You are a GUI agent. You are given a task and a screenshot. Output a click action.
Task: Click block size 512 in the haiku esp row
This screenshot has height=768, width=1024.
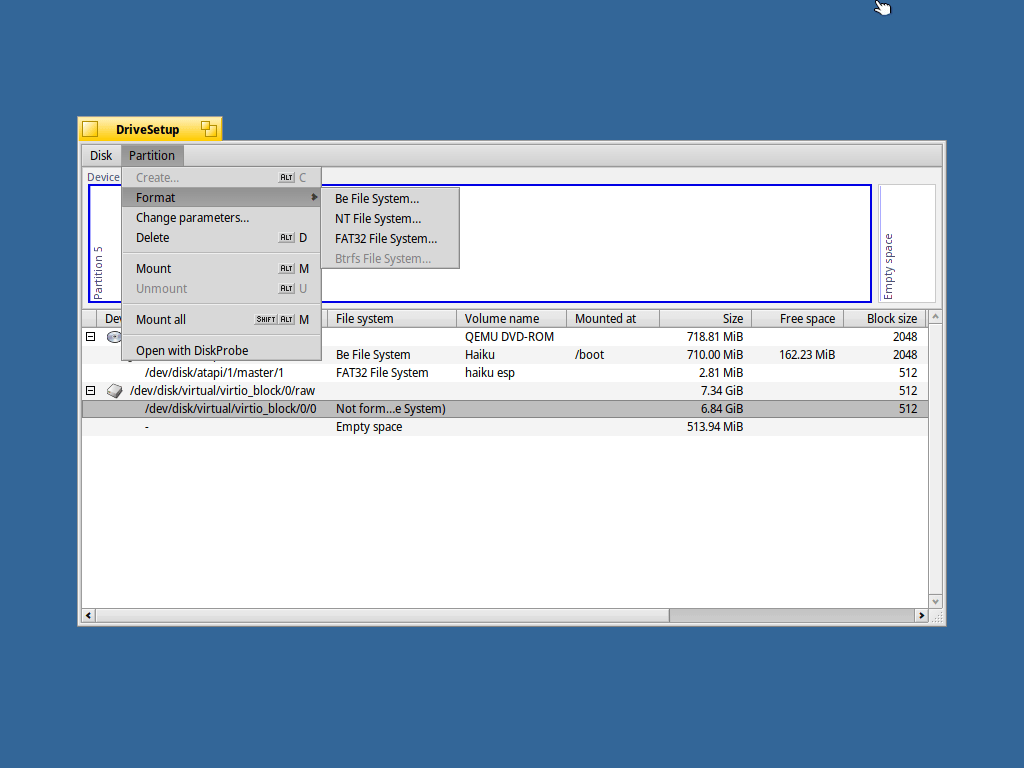(908, 373)
